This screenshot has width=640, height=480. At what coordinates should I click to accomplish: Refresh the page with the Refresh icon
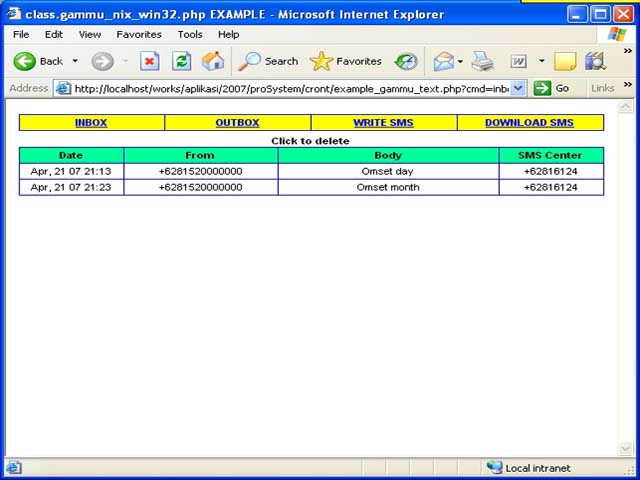[x=181, y=61]
